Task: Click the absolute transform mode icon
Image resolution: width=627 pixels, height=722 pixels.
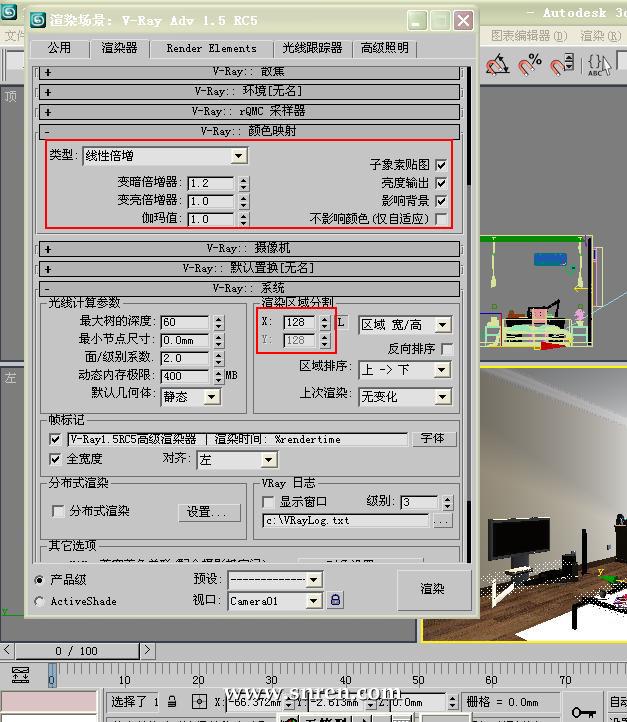Action: tap(199, 702)
